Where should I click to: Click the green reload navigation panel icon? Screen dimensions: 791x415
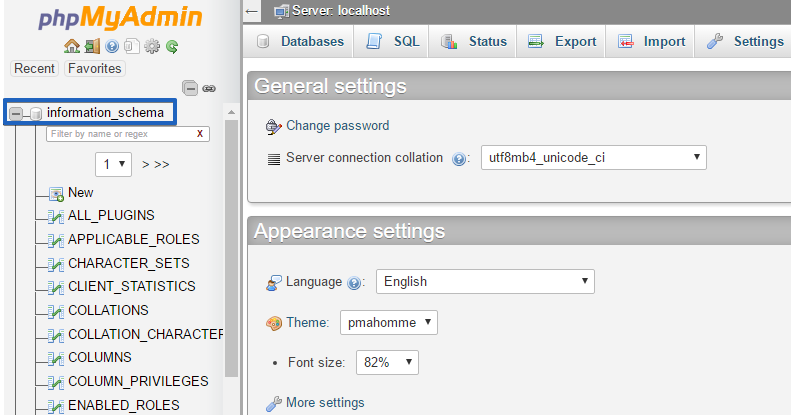click(172, 46)
